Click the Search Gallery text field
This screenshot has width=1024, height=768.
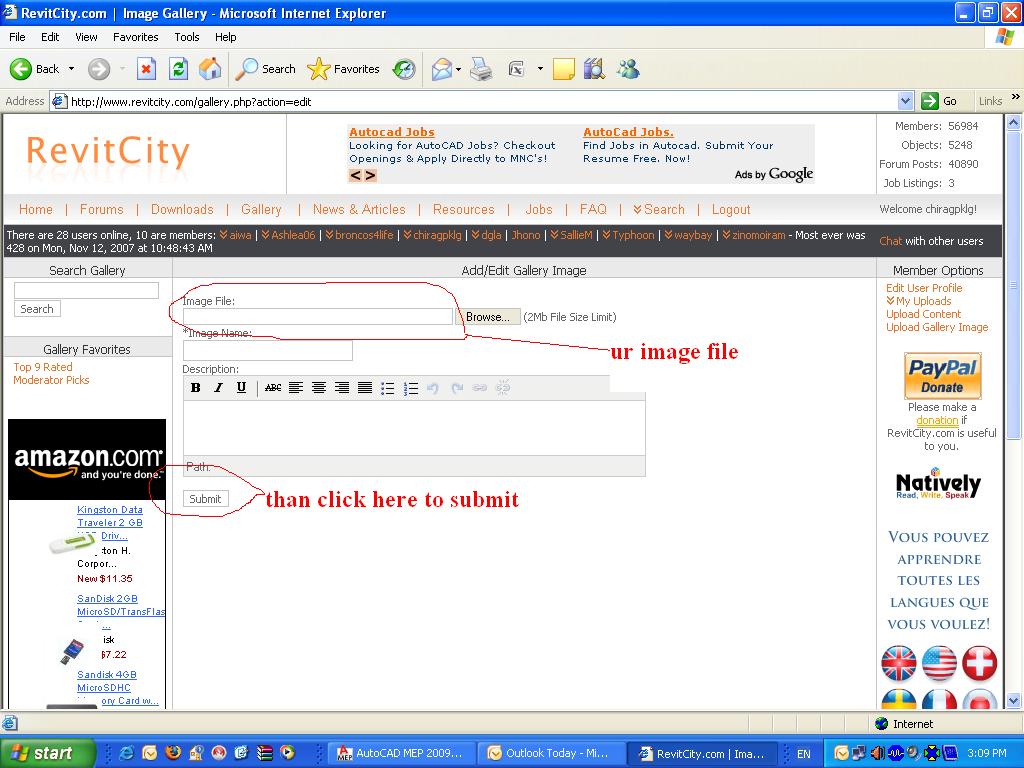coord(86,291)
